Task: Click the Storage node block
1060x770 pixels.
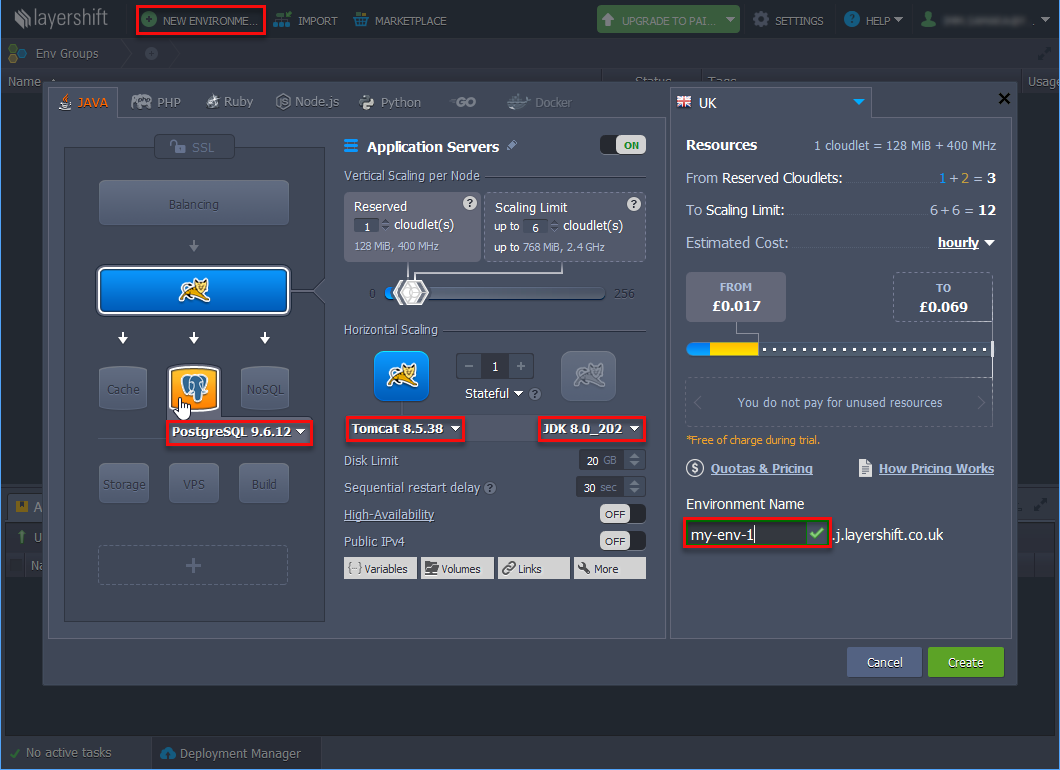Action: [123, 484]
